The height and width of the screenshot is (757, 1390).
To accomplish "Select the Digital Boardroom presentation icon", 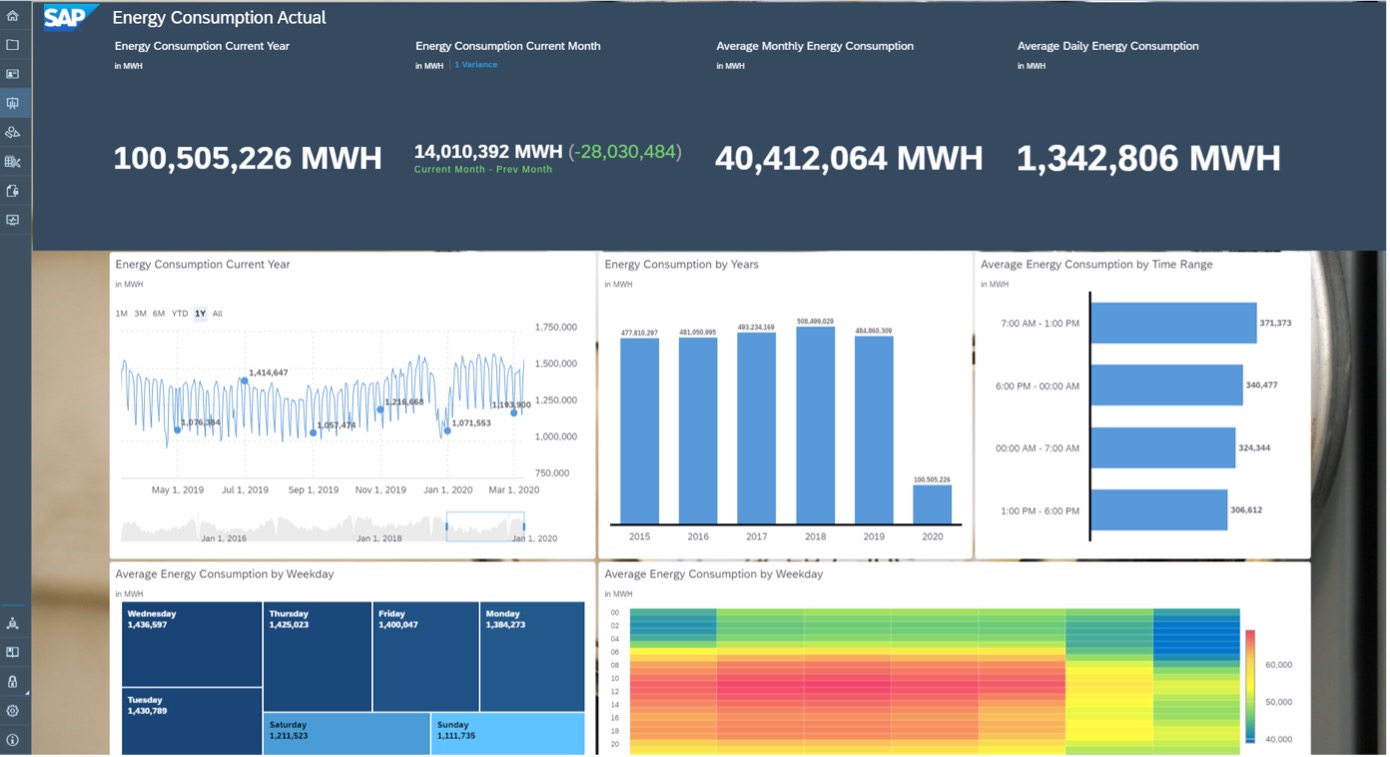I will (13, 103).
